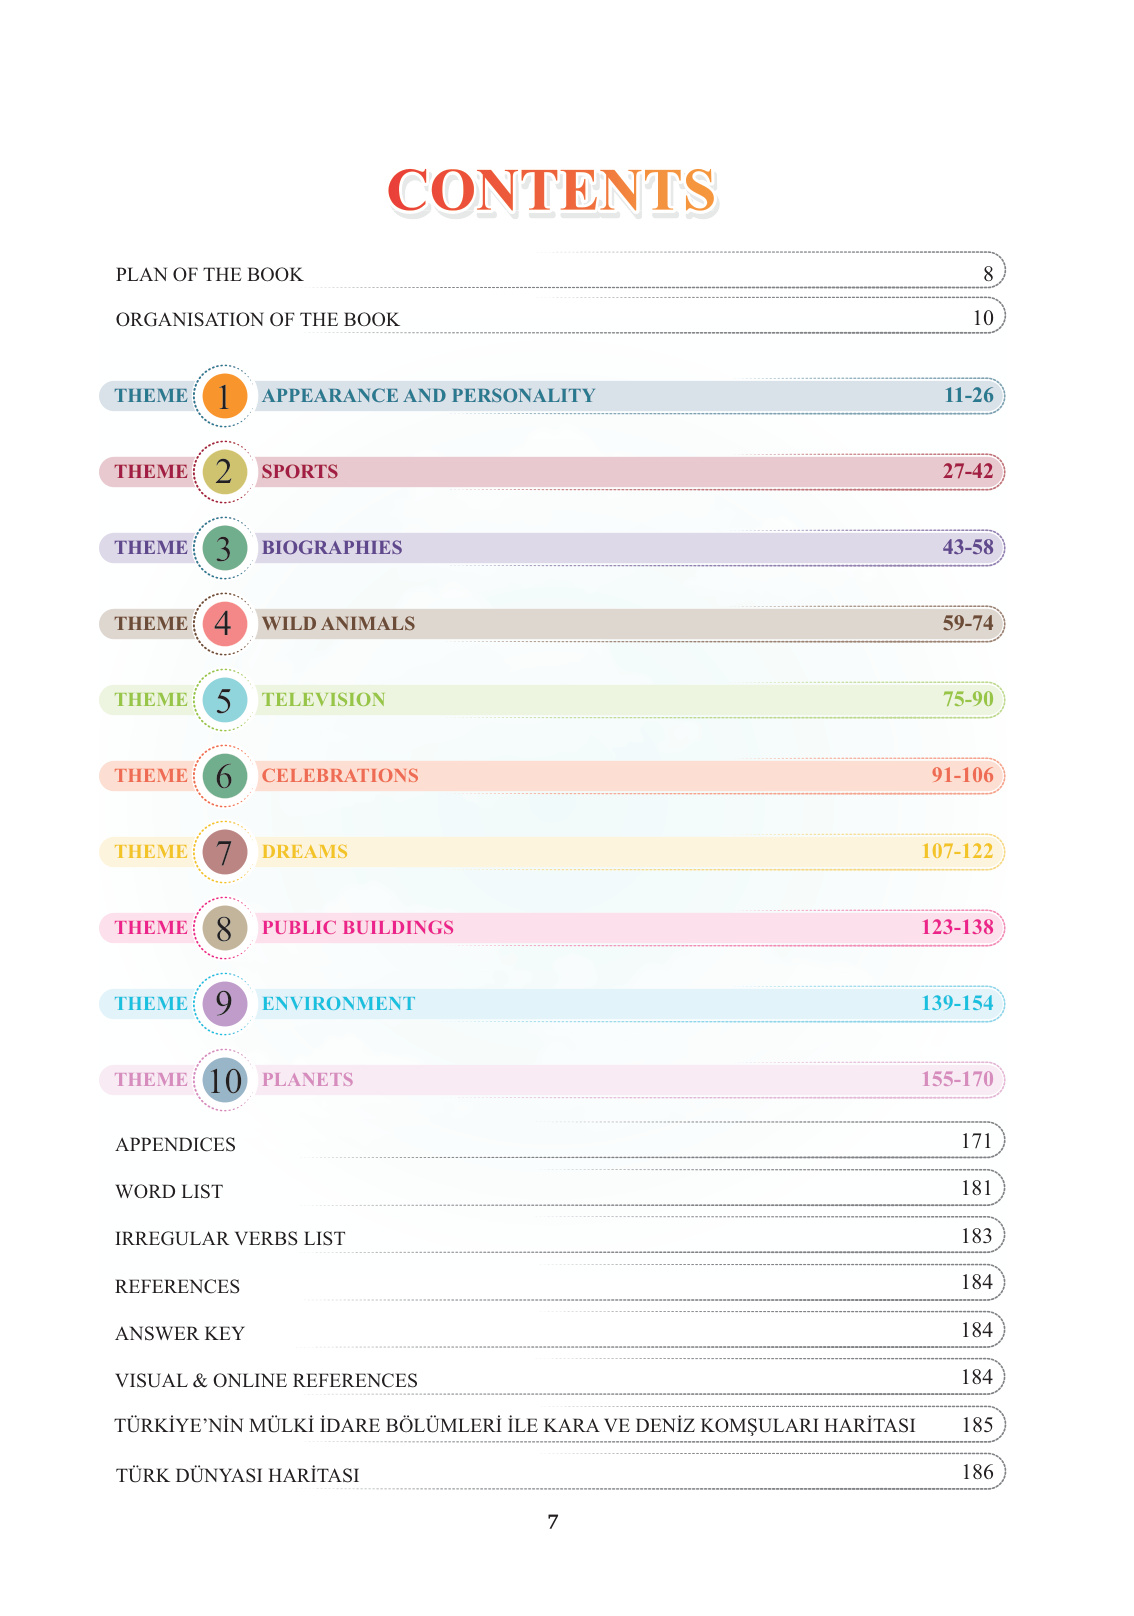Viewport: 1134px width, 1616px height.
Task: Click the red Theme 4 number circle
Action: (224, 624)
